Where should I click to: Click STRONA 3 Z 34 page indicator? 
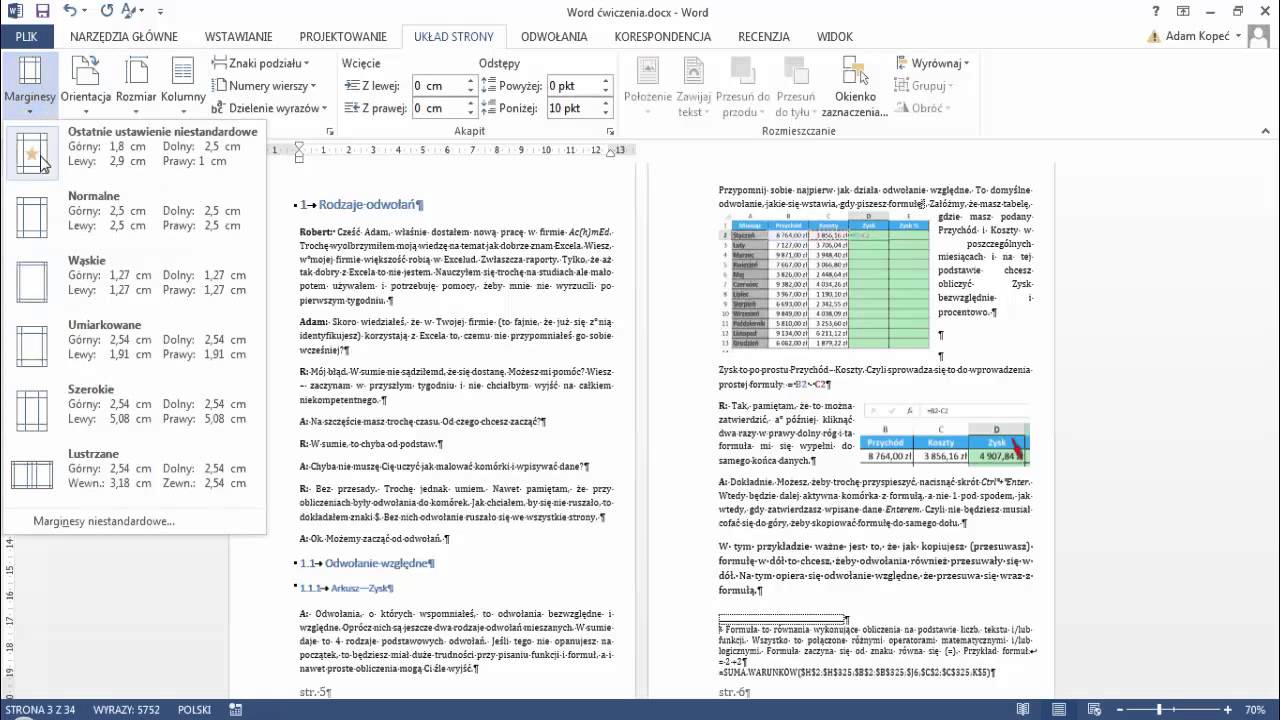tap(42, 710)
